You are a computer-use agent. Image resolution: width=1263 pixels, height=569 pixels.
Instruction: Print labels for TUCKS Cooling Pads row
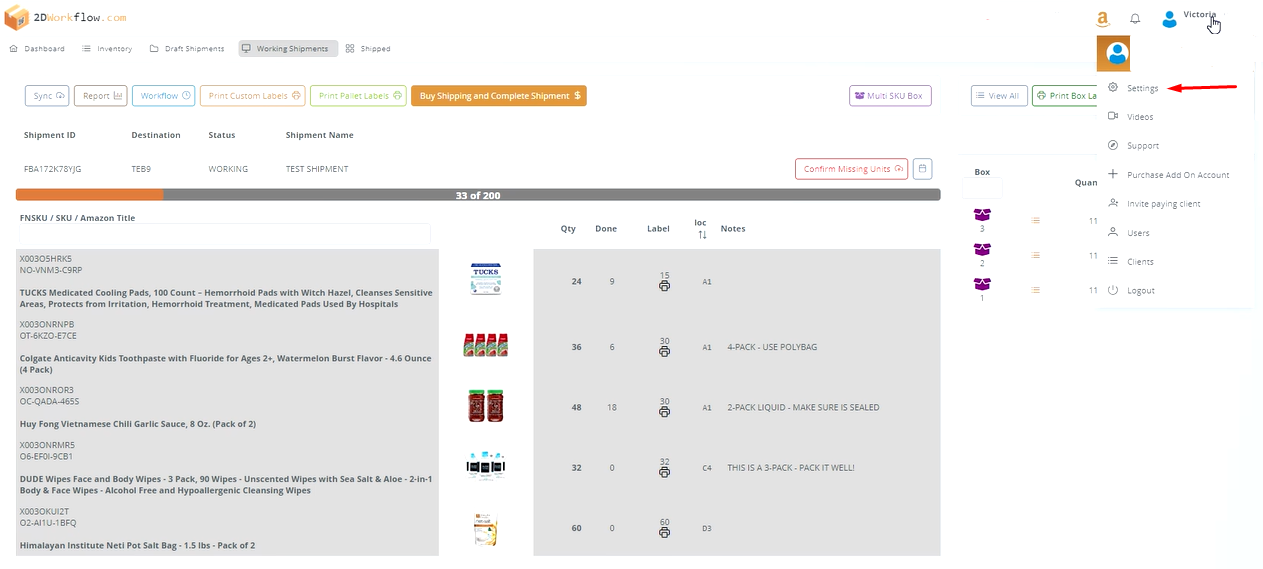664,287
